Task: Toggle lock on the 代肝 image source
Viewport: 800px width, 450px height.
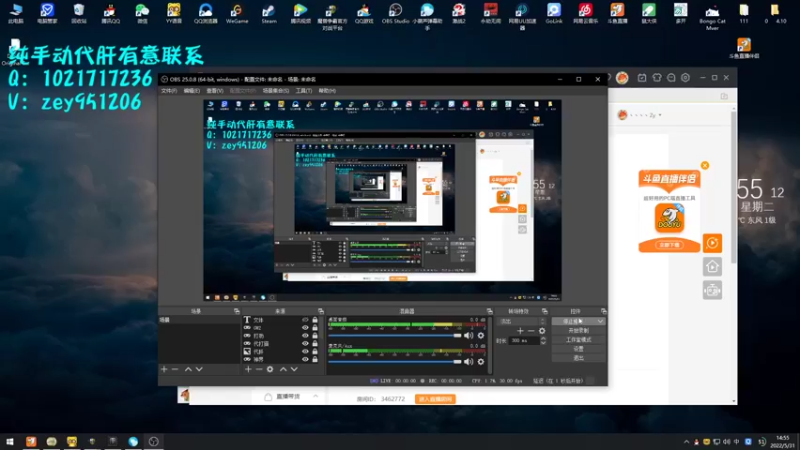Action: click(x=315, y=352)
